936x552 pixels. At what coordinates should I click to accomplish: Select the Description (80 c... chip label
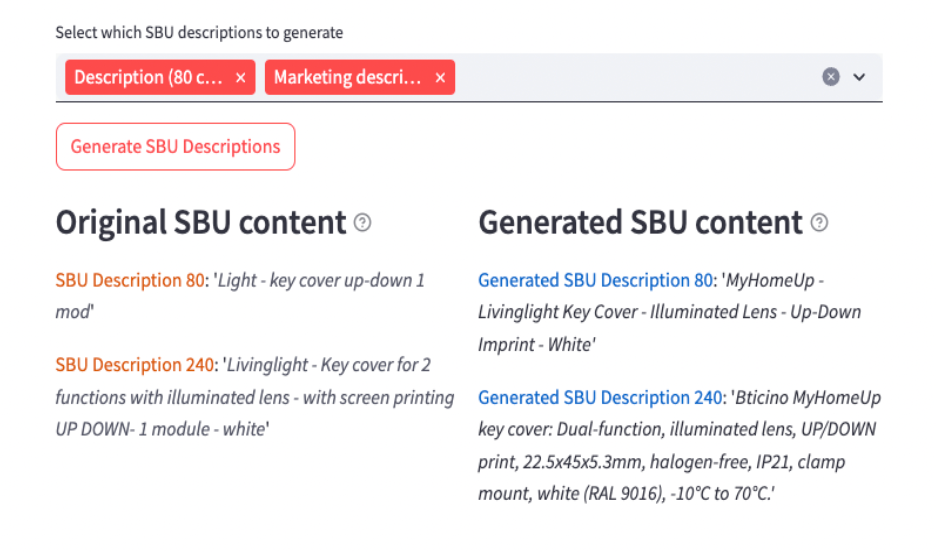tap(148, 77)
